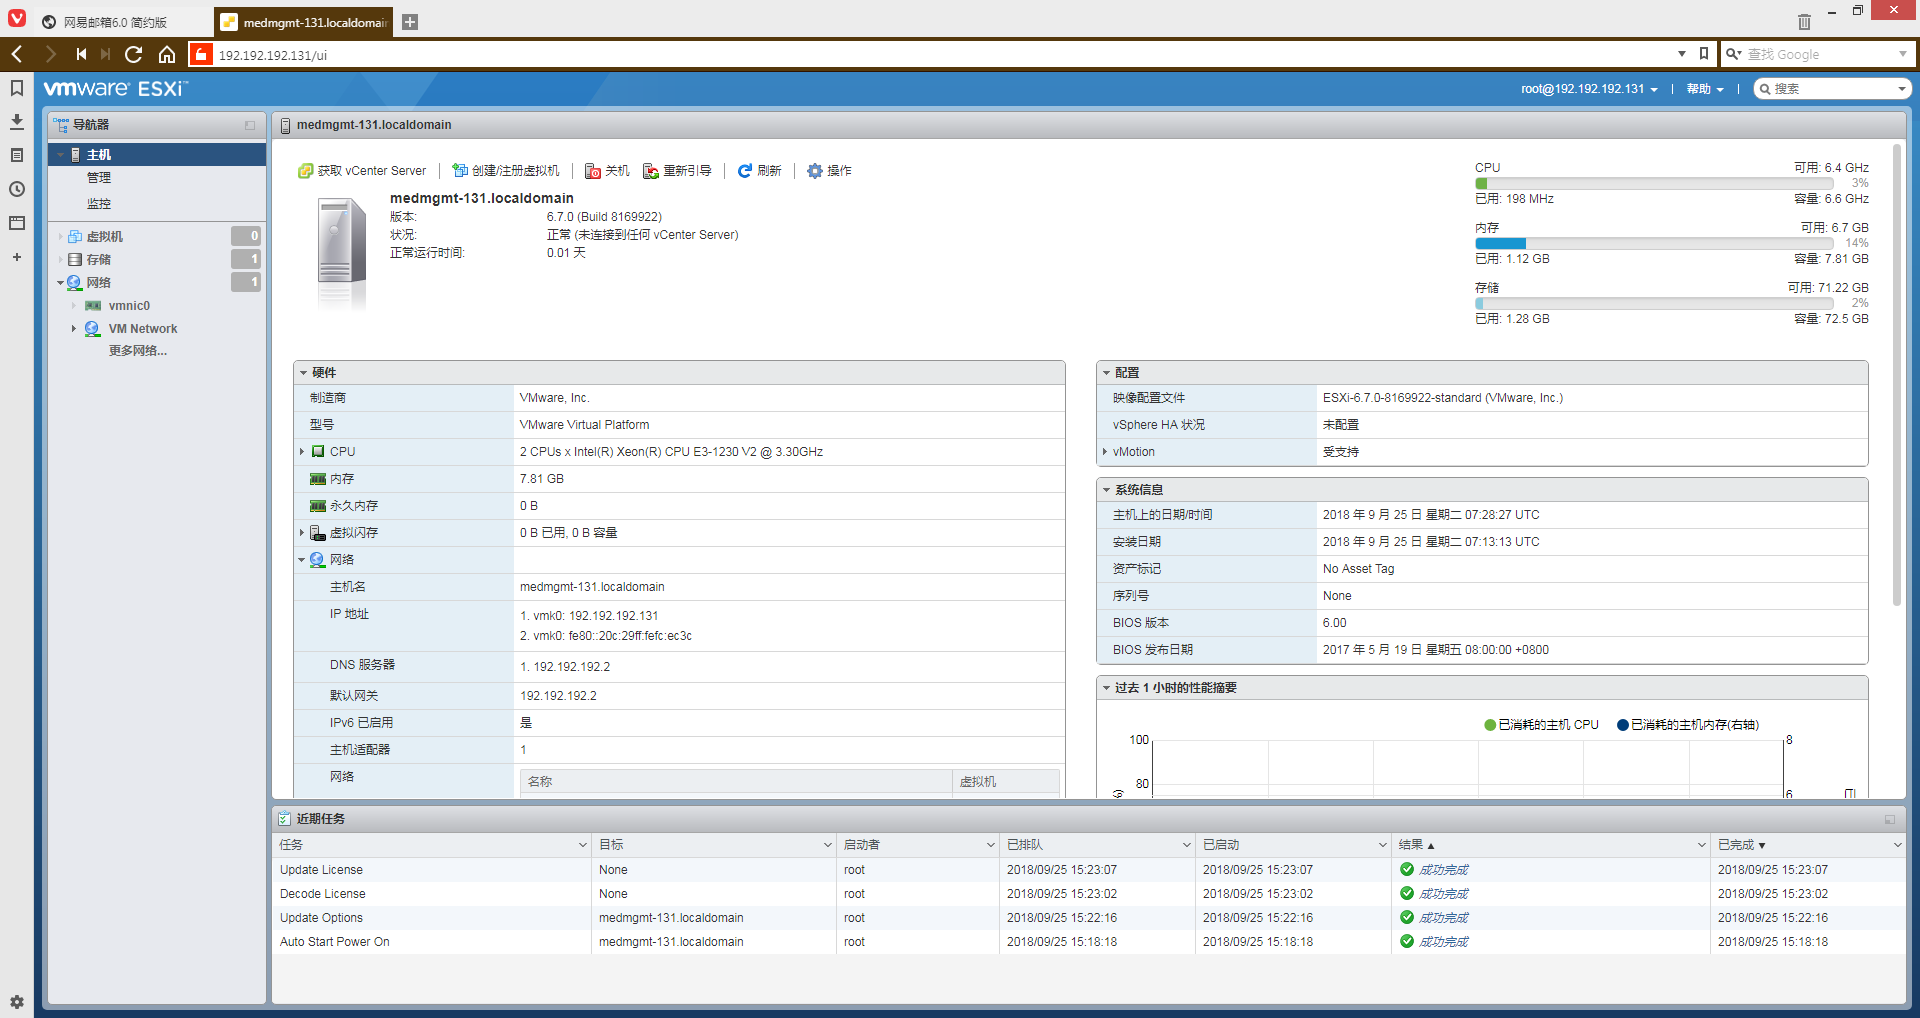The height and width of the screenshot is (1018, 1920).
Task: Open address bar history dropdown
Action: click(x=1682, y=54)
